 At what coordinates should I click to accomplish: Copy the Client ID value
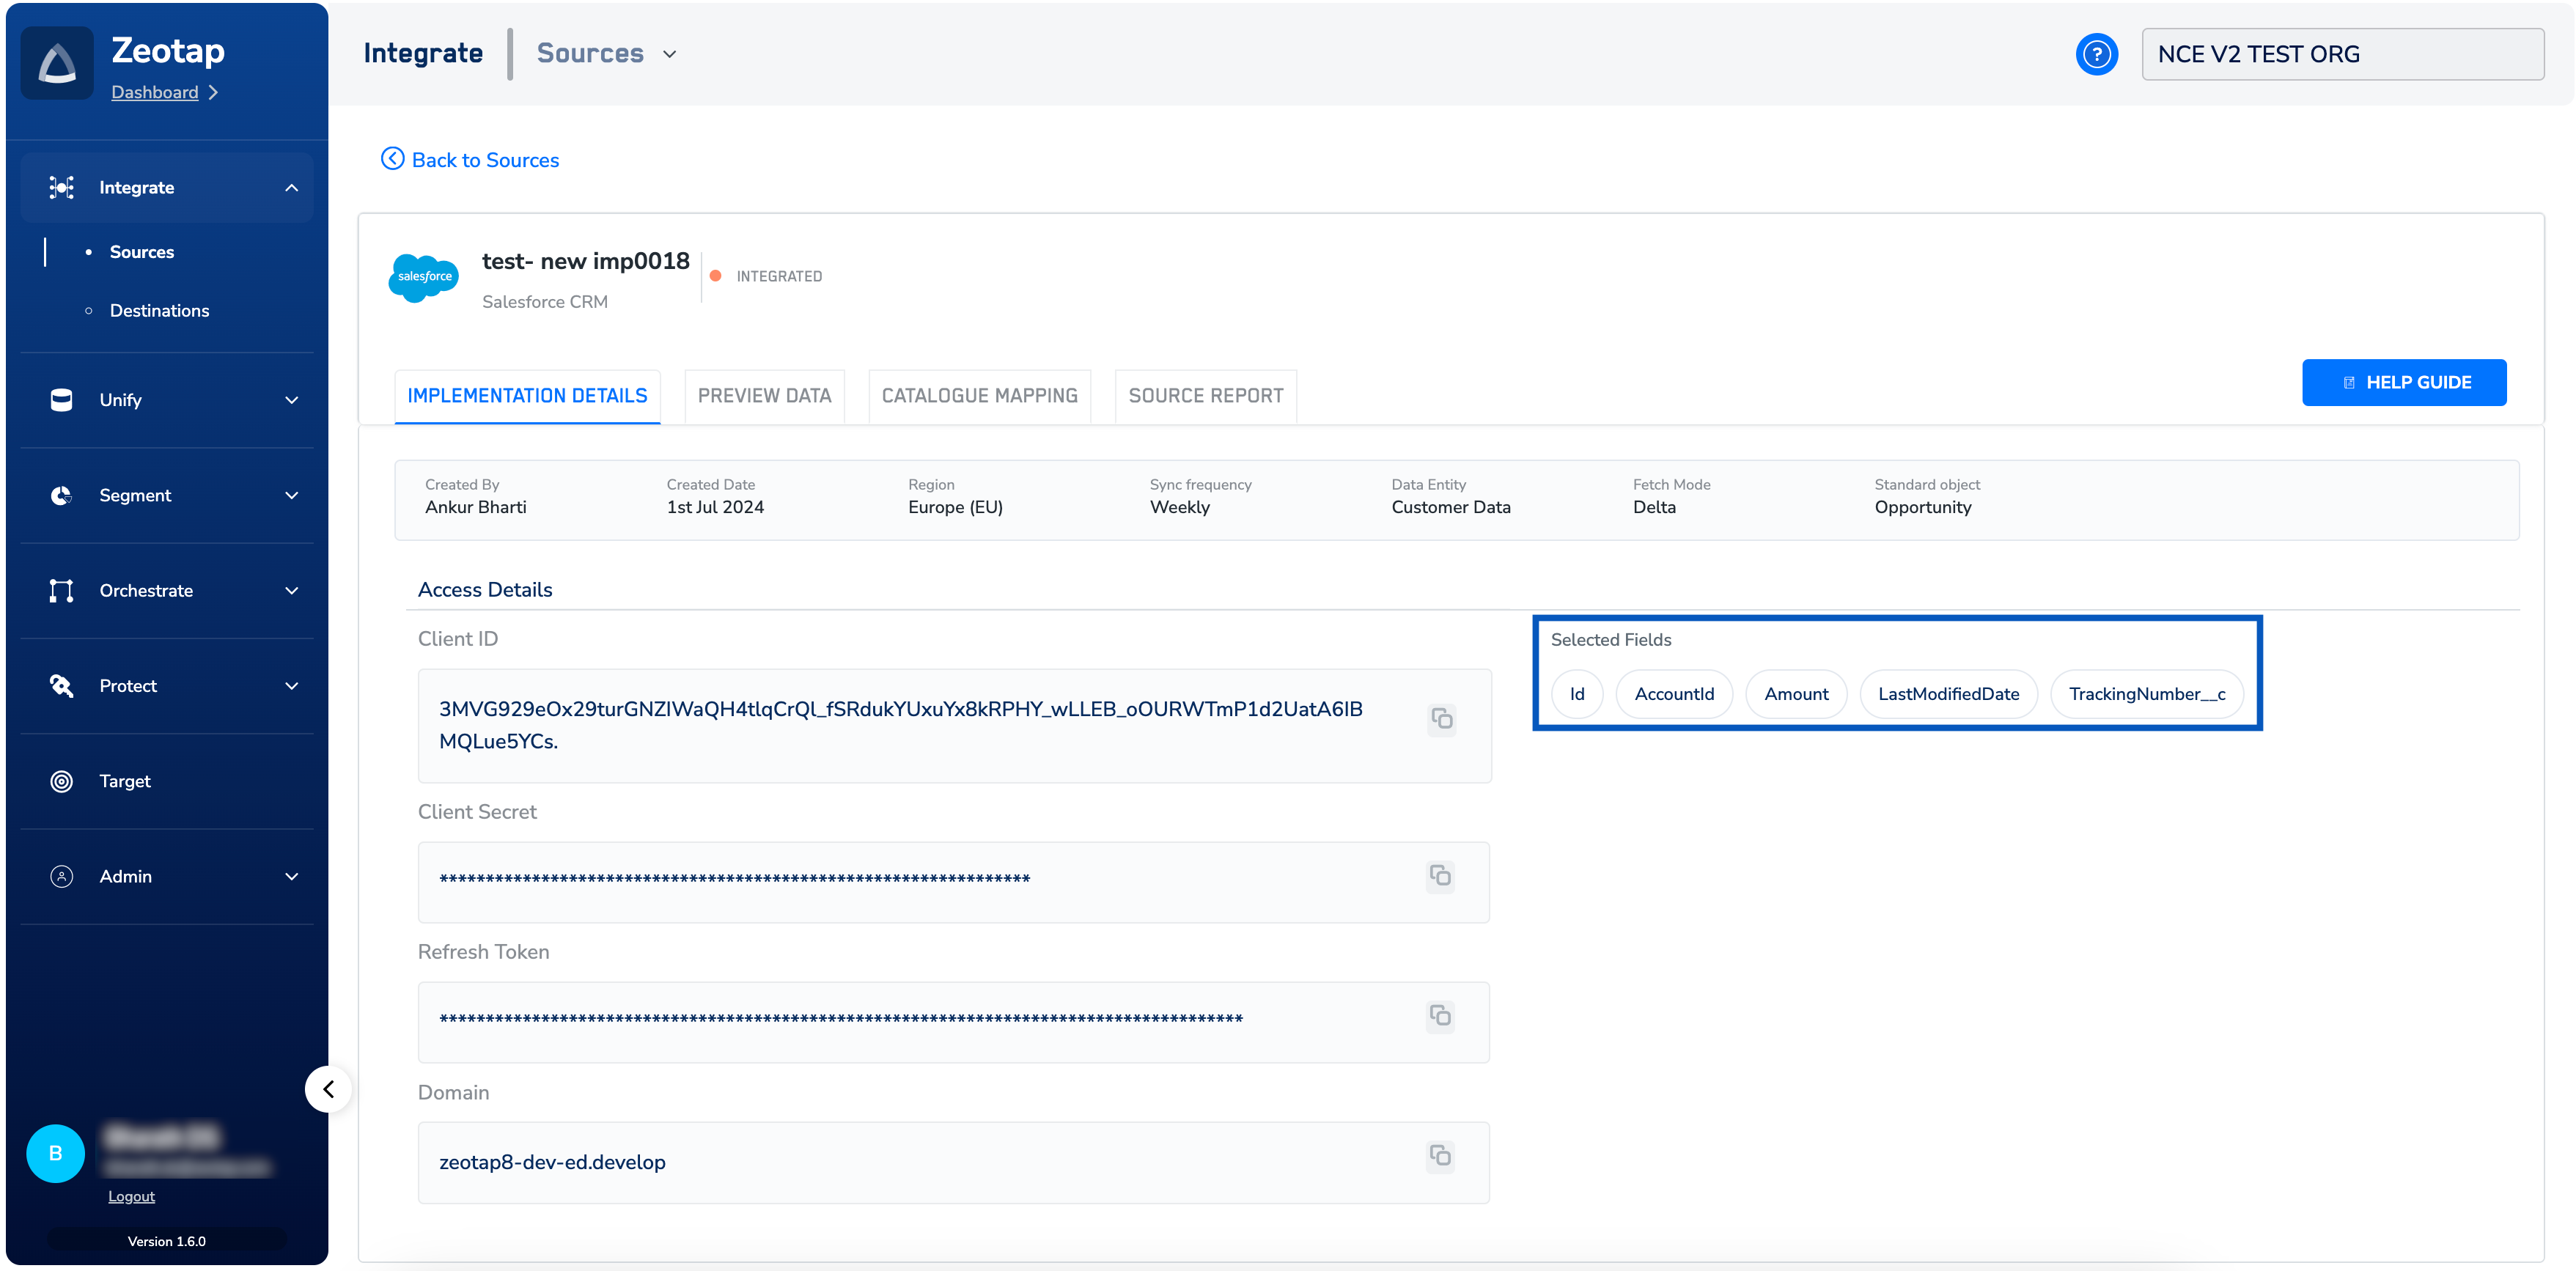(1441, 719)
